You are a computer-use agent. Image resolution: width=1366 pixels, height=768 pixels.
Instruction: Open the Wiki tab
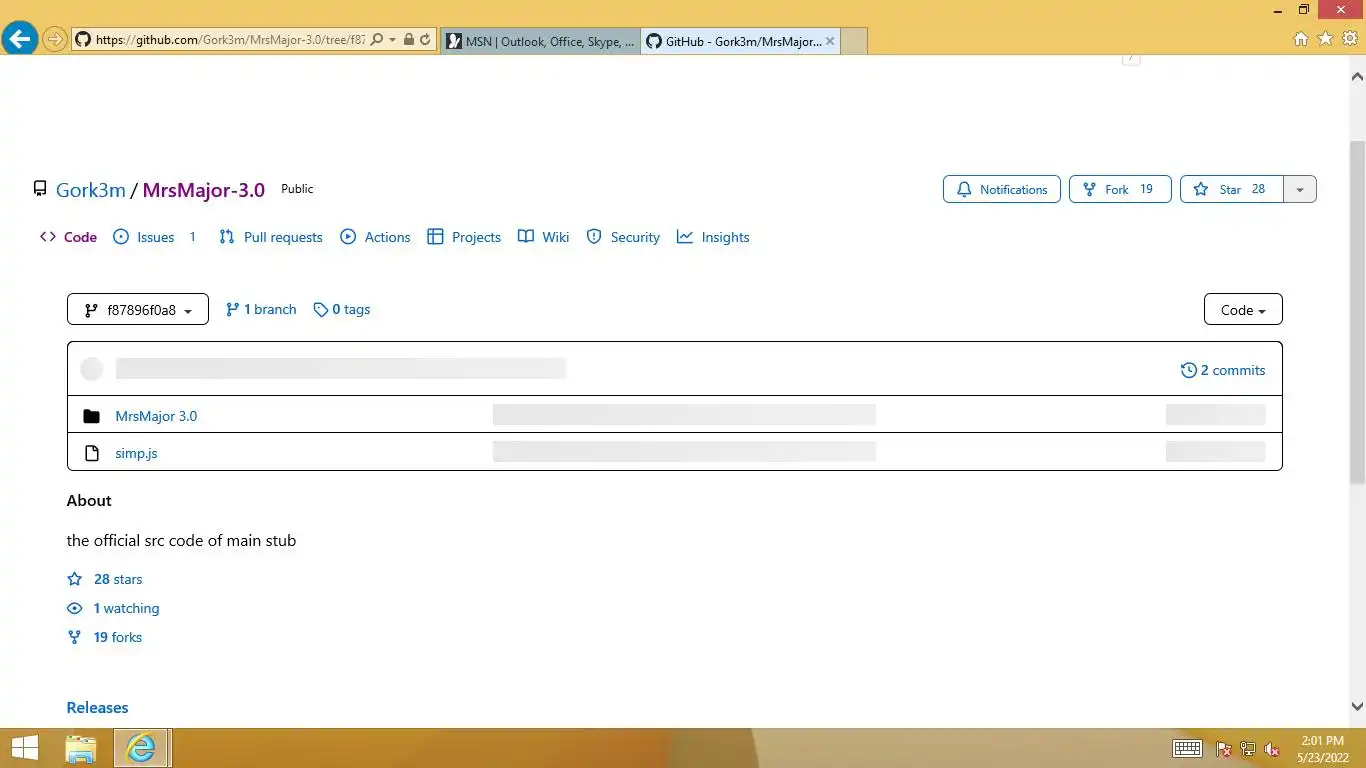pos(543,237)
